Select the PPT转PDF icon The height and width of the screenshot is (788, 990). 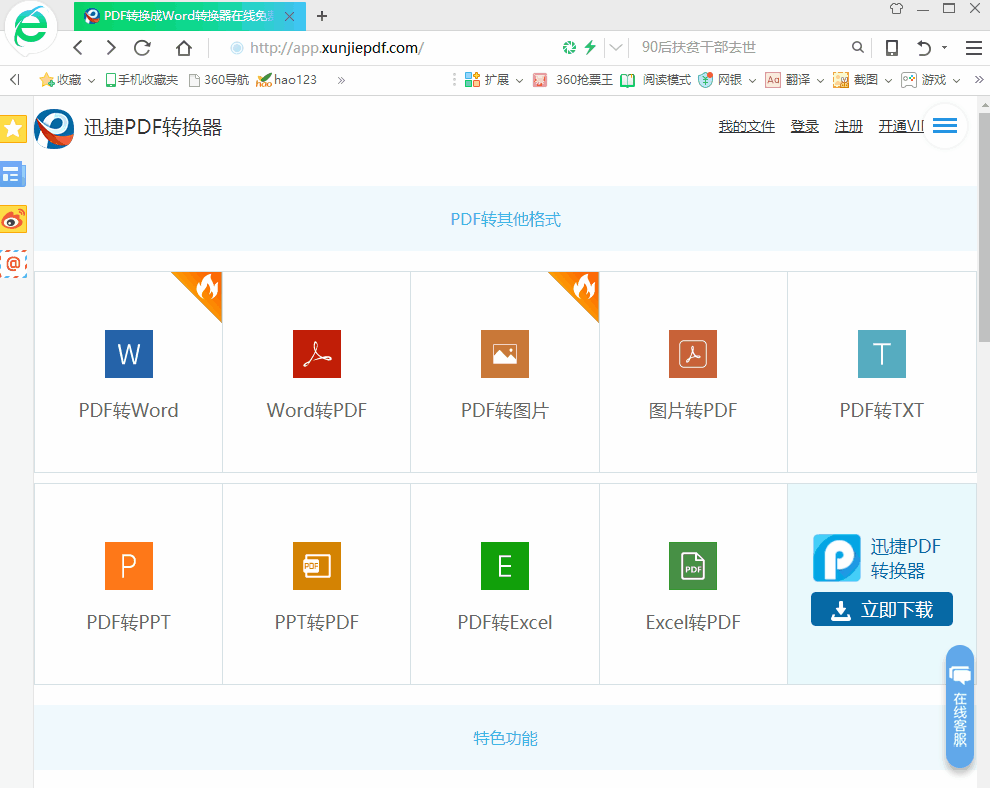pyautogui.click(x=317, y=566)
